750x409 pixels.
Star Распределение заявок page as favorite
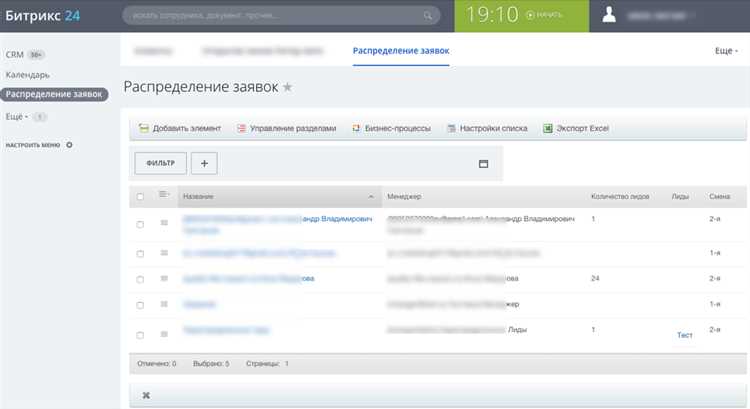click(x=287, y=87)
